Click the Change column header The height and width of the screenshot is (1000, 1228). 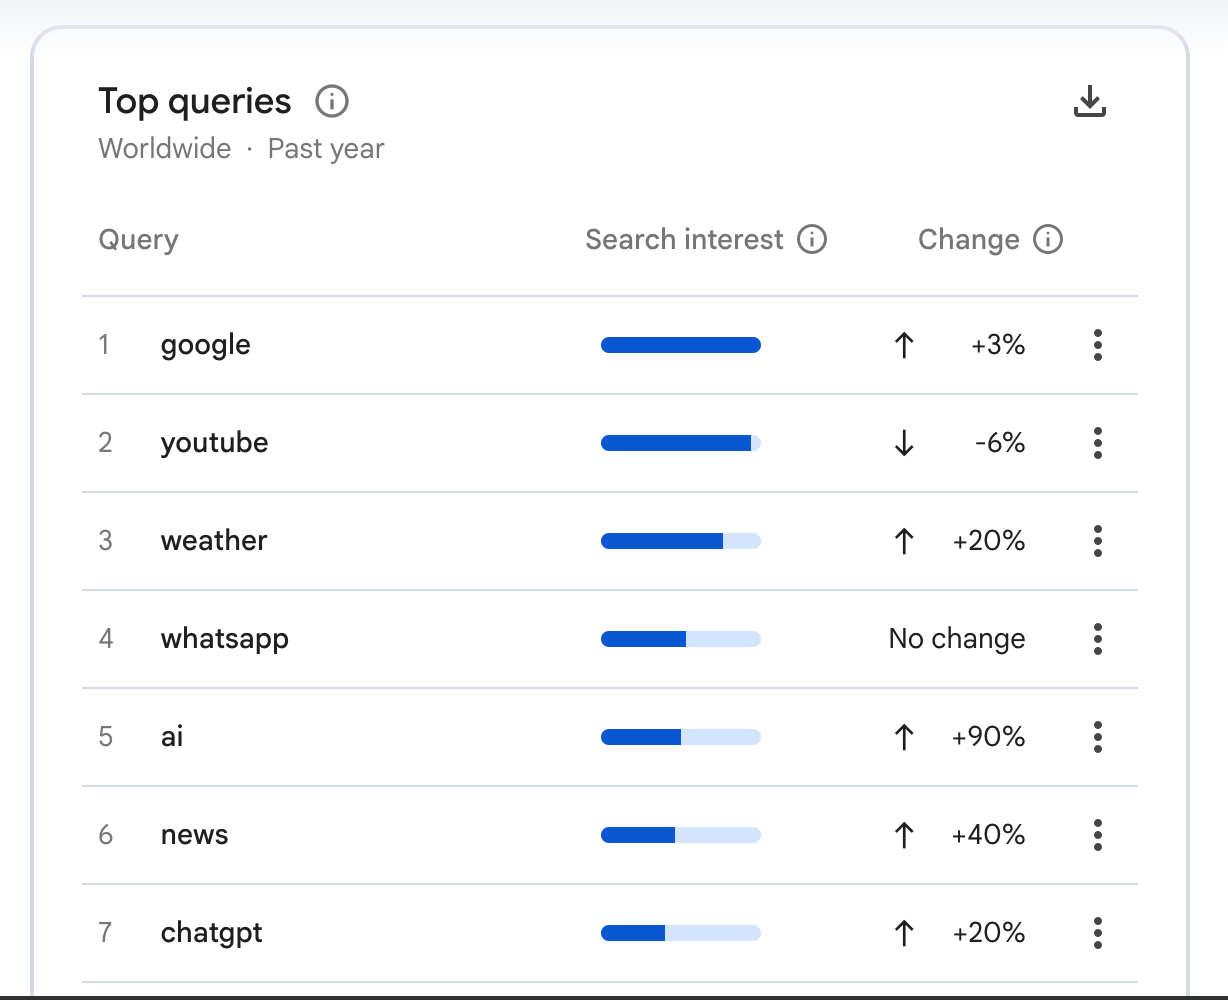click(968, 240)
